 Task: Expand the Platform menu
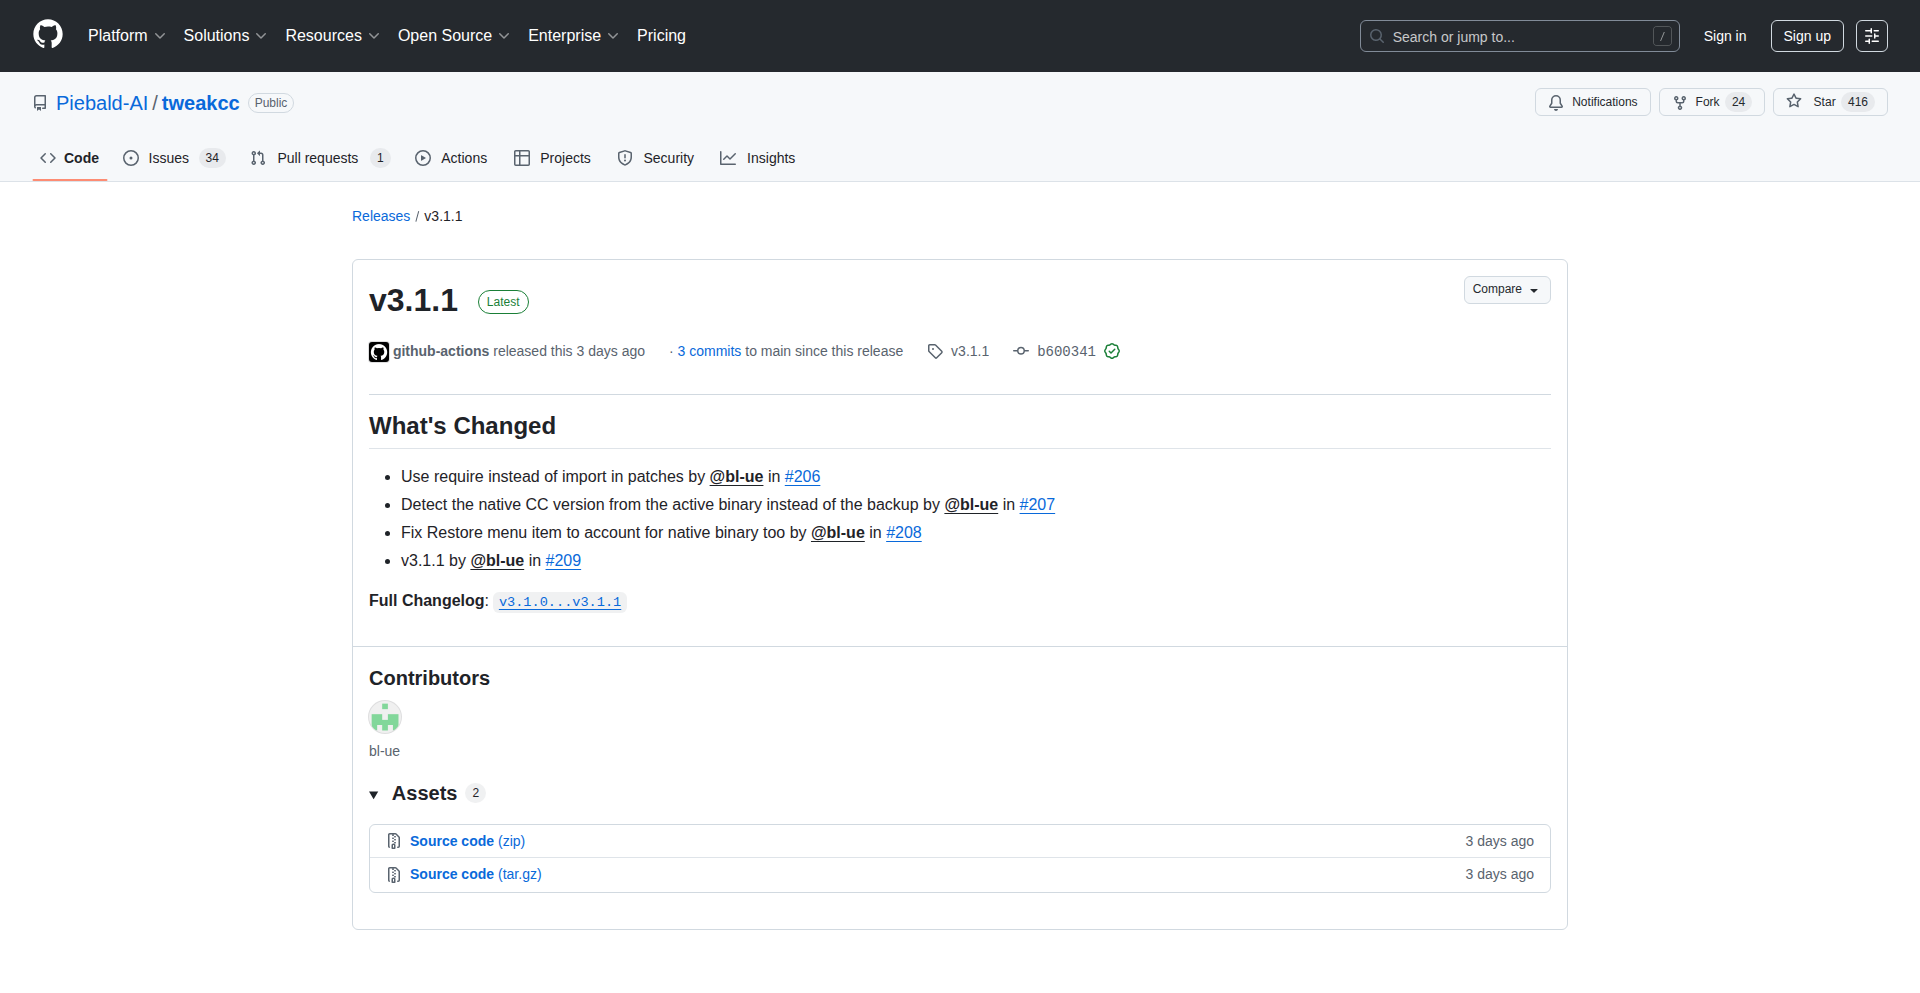(x=126, y=36)
